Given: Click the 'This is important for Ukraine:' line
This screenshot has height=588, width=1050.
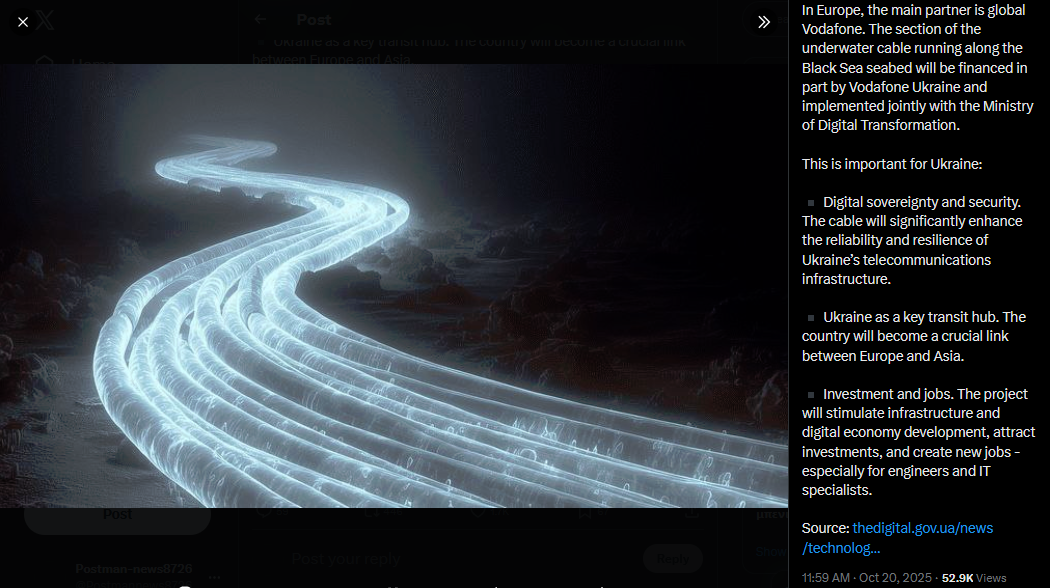Looking at the screenshot, I should 892,164.
